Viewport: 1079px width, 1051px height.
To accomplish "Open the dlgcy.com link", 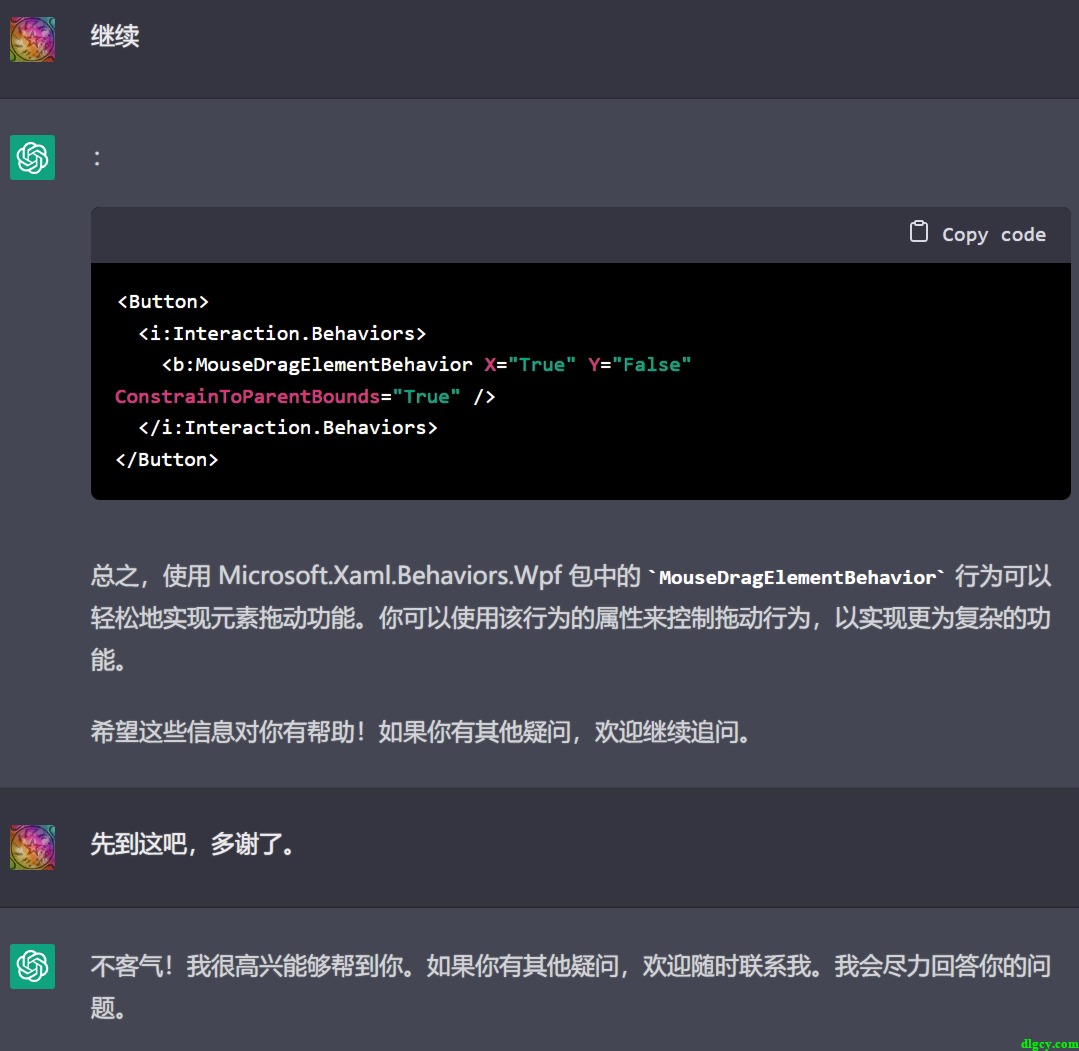I will (1051, 1042).
